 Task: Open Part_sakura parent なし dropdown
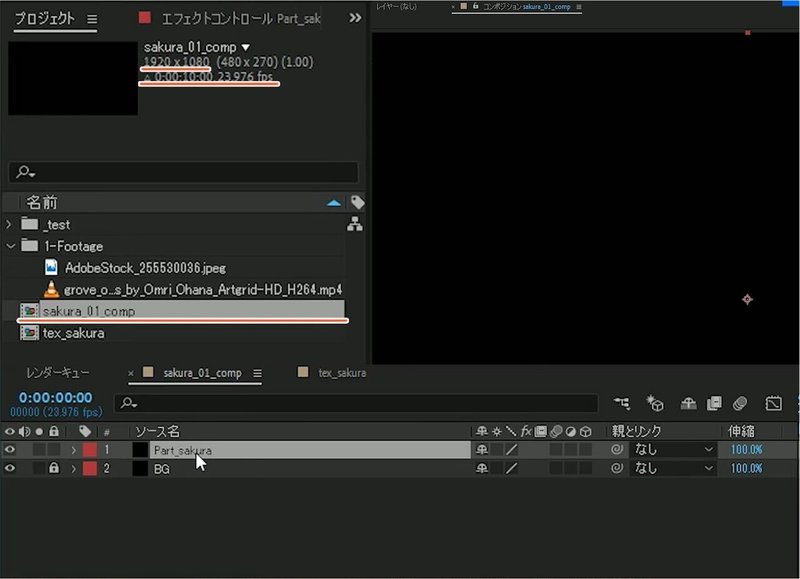click(672, 449)
